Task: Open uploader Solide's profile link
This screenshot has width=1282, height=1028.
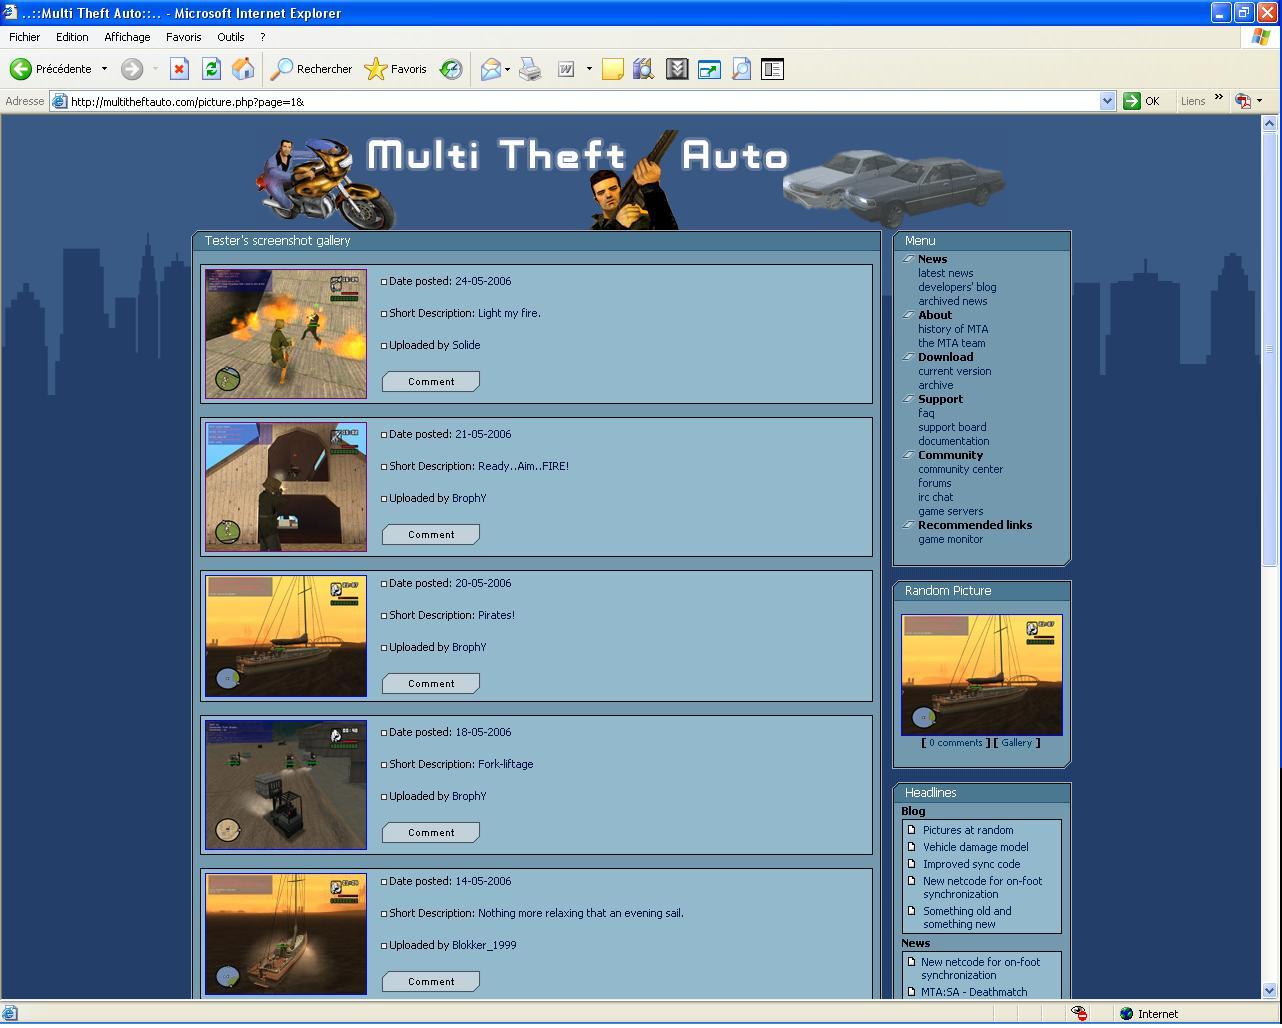Action: click(466, 345)
